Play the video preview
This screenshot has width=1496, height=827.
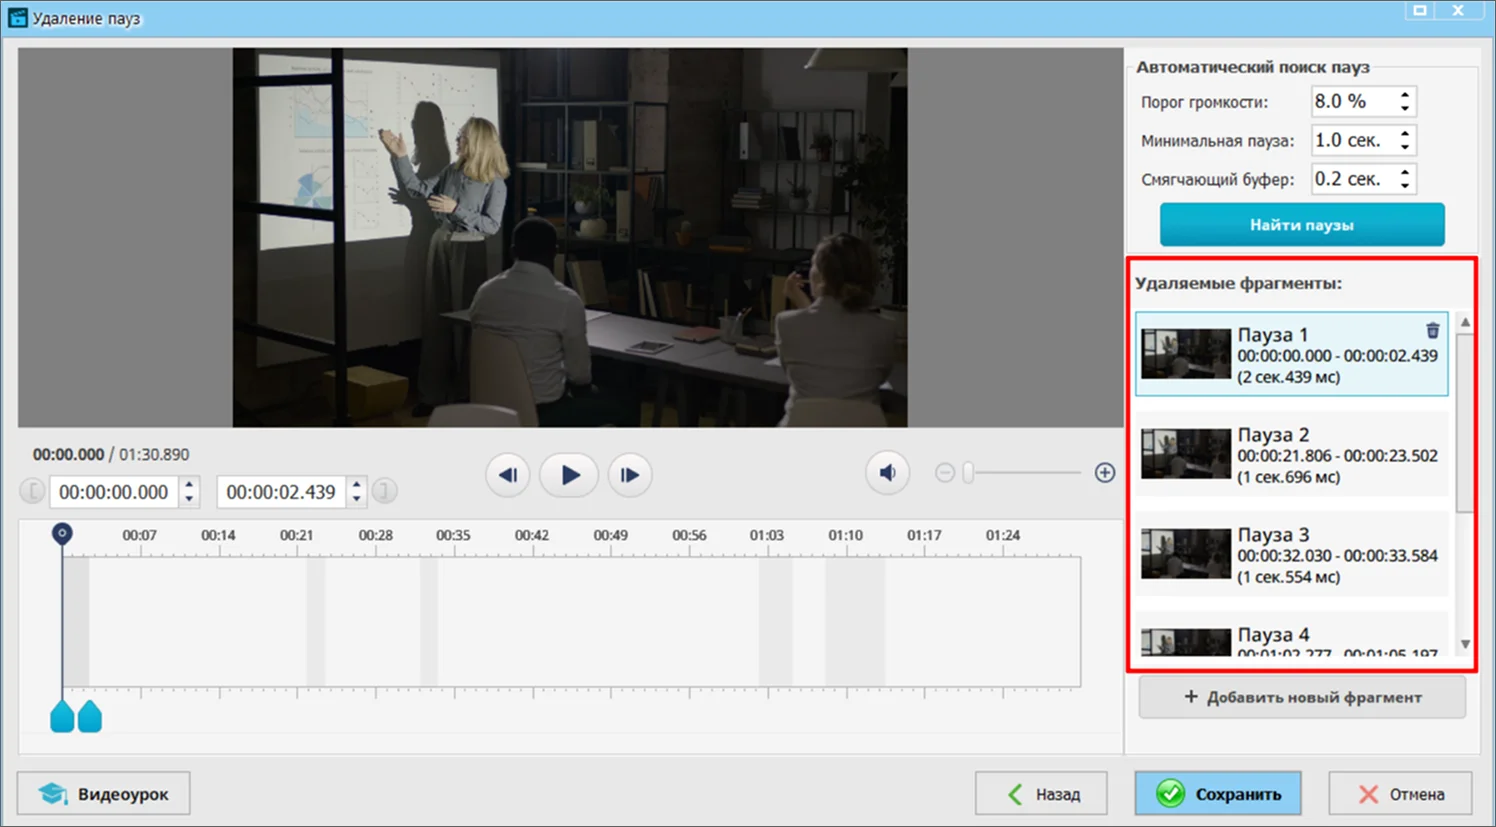(x=569, y=475)
